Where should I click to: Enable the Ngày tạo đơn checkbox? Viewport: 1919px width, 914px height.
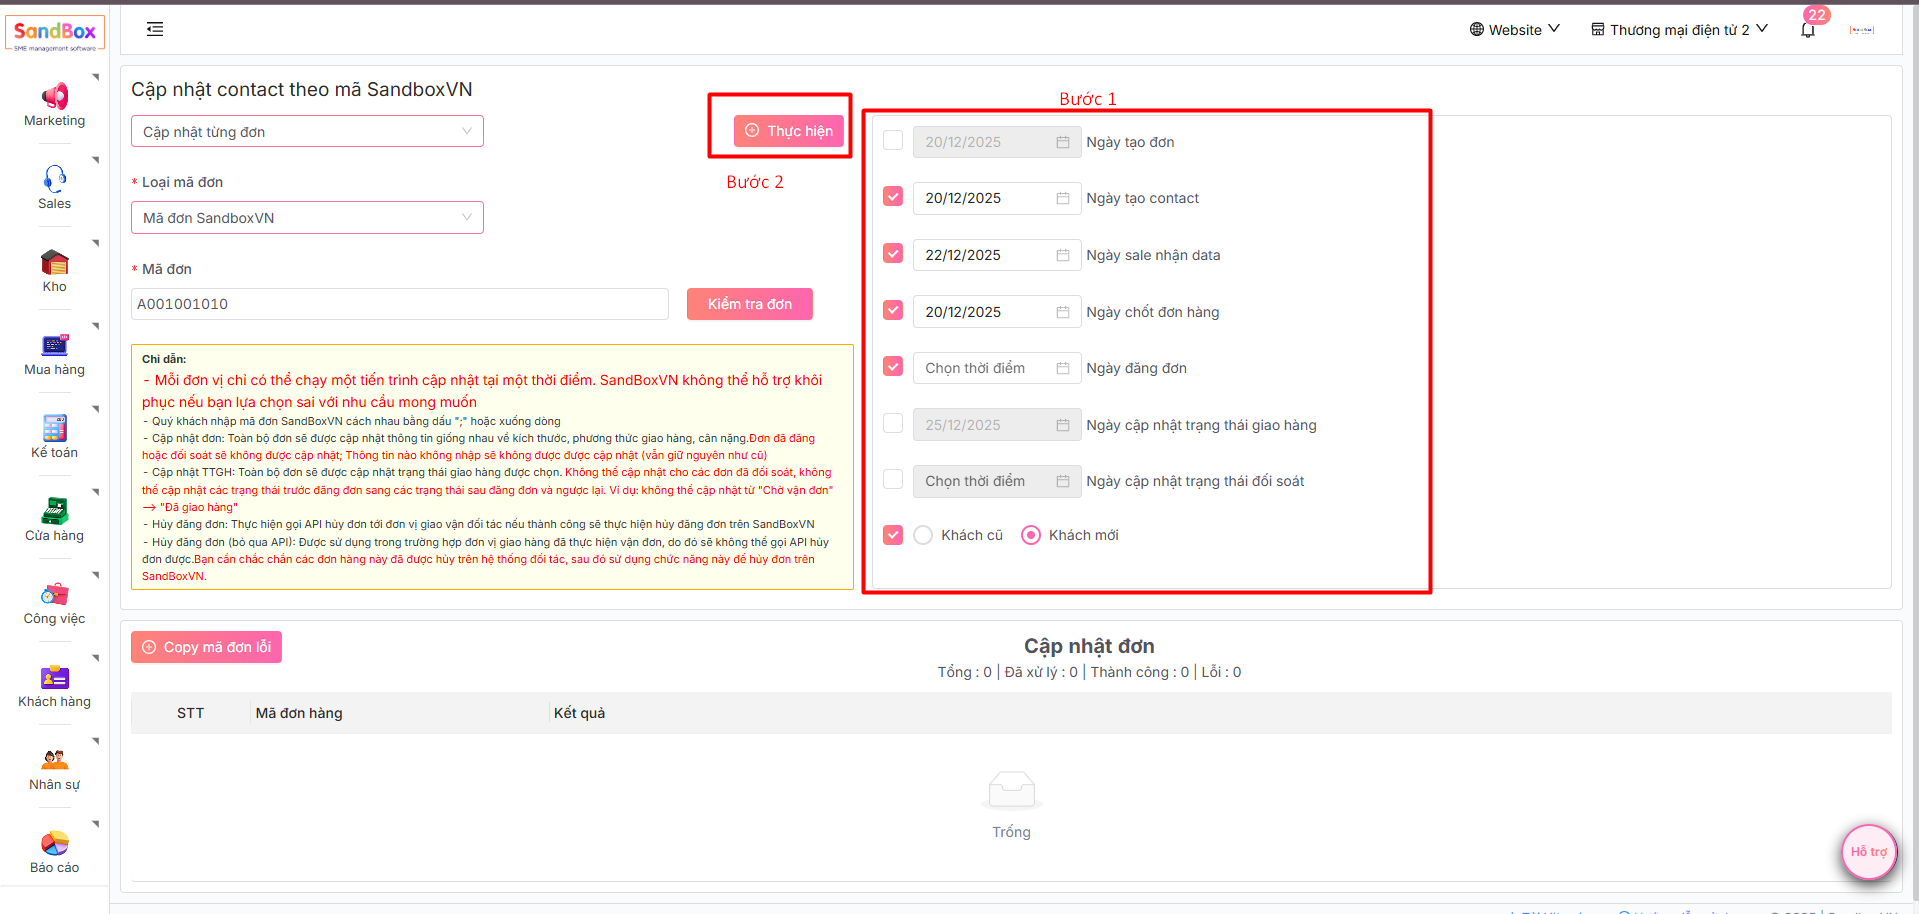pyautogui.click(x=893, y=141)
